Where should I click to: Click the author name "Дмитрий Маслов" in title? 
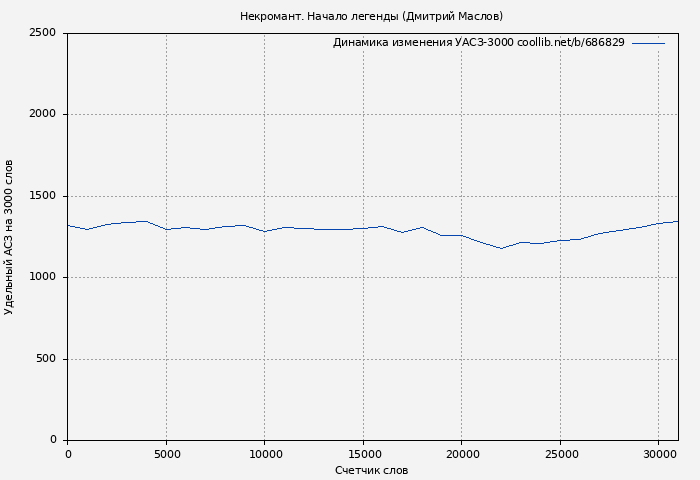coord(451,16)
